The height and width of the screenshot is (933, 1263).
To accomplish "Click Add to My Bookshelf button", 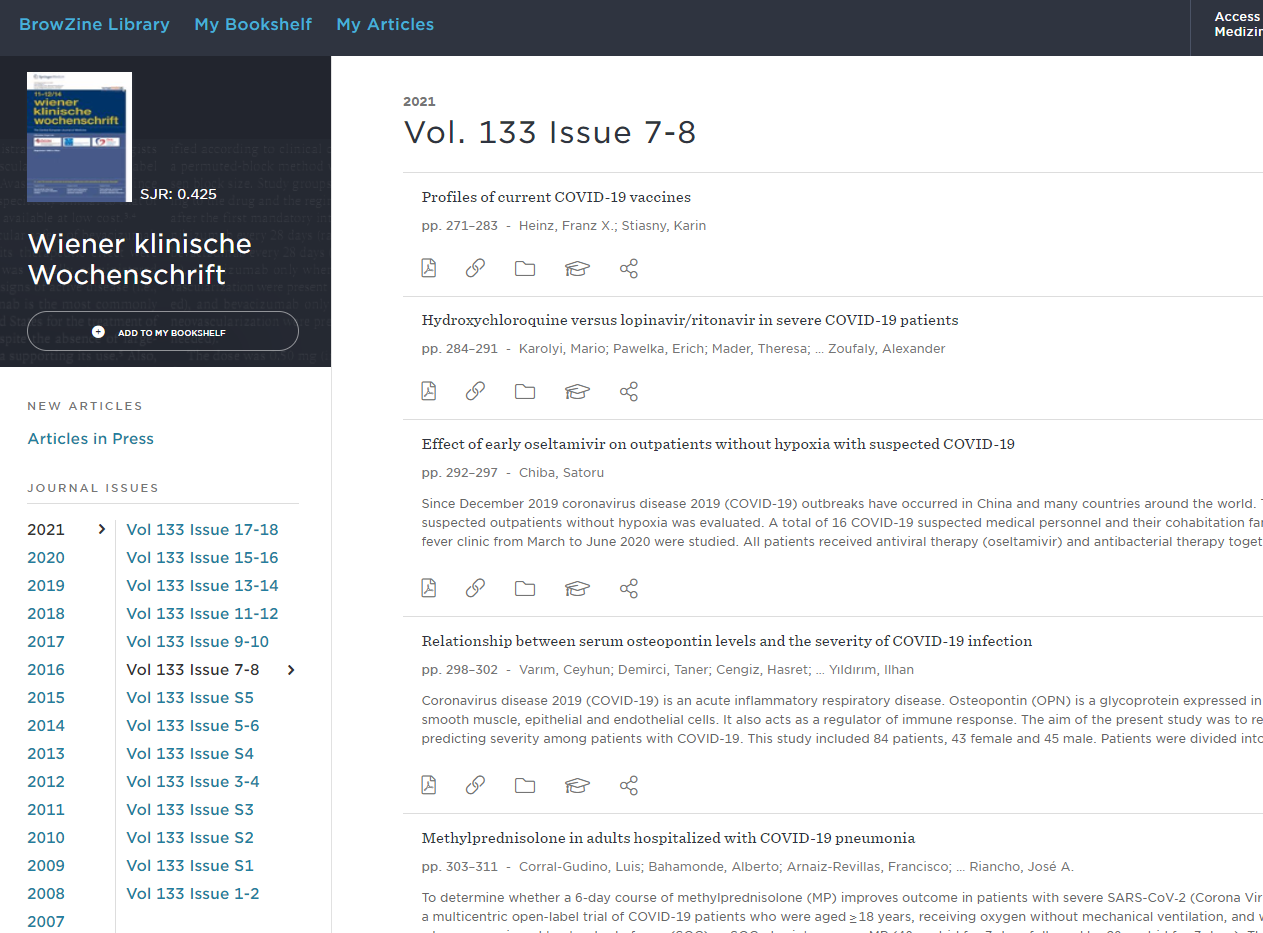I will 163,332.
